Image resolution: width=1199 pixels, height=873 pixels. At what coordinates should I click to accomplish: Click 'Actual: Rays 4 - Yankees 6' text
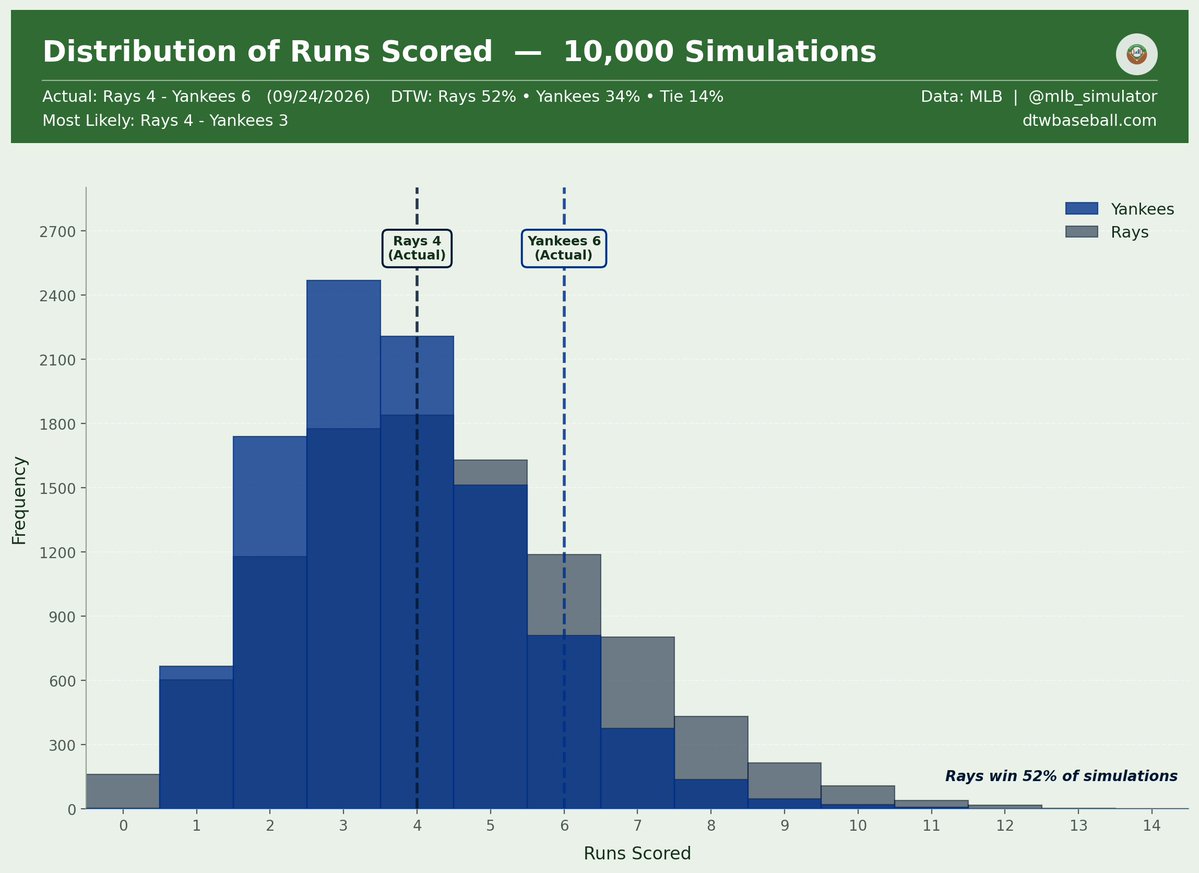[x=147, y=96]
